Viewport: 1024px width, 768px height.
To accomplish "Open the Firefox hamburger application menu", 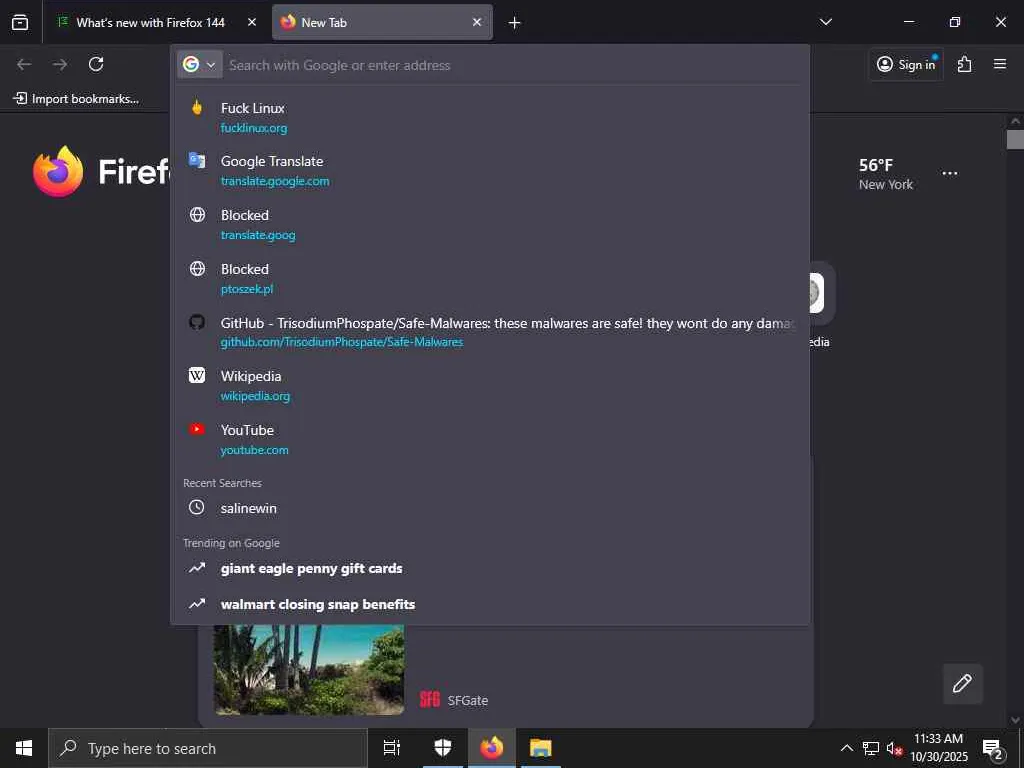I will [1000, 64].
